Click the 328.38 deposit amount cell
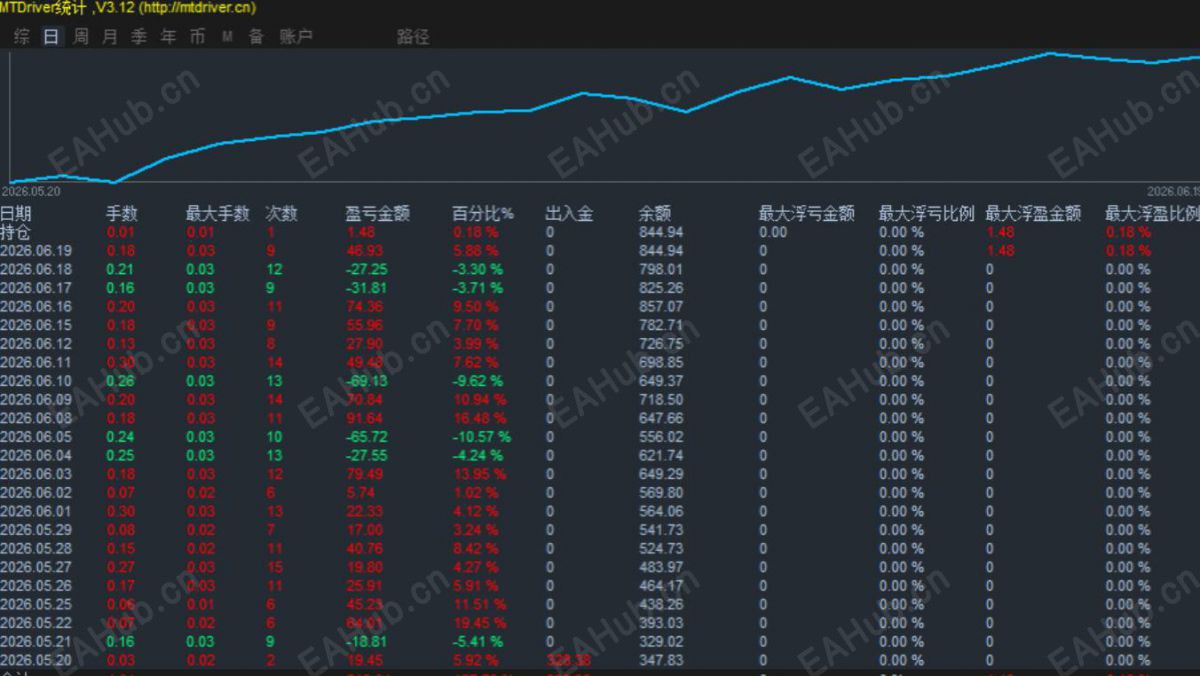Screen dimensions: 1200x676 tap(568, 660)
